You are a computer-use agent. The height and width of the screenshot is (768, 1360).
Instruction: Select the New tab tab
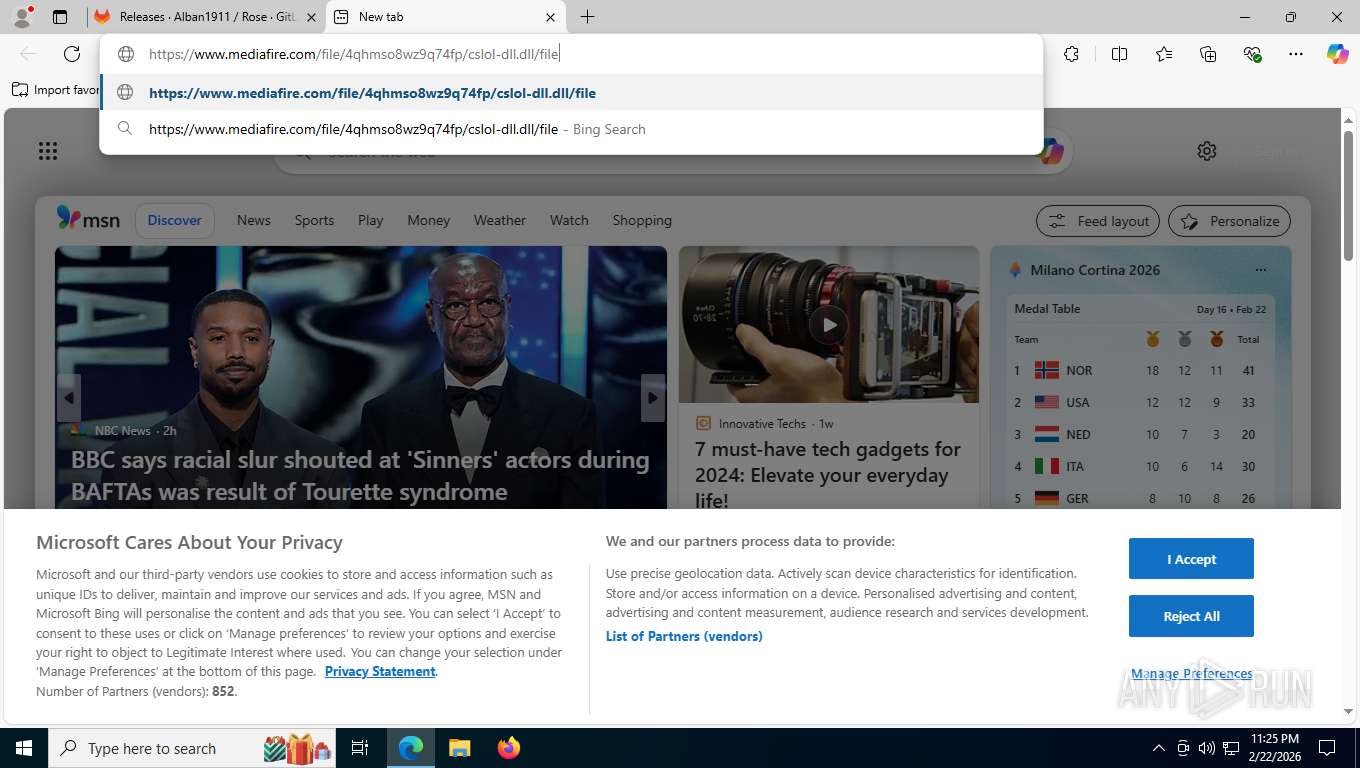[446, 17]
